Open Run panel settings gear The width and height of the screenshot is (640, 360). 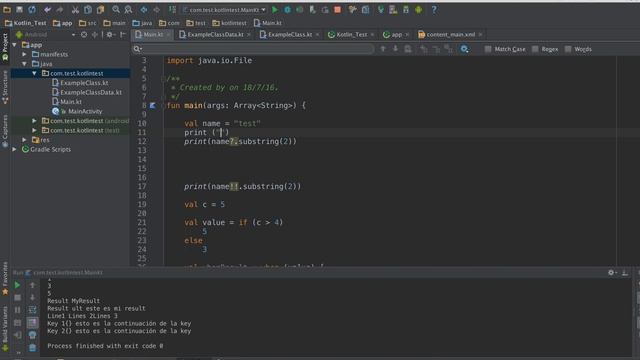(611, 272)
